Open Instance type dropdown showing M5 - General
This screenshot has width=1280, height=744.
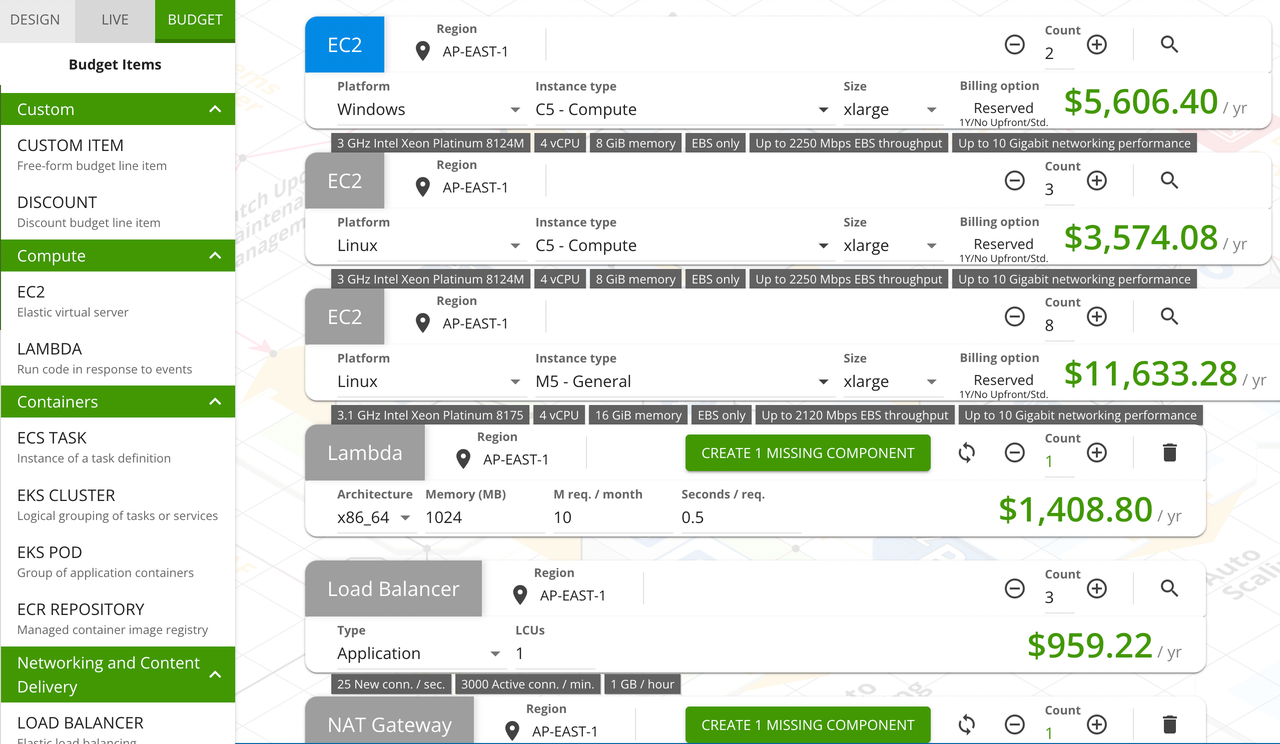[x=683, y=382]
